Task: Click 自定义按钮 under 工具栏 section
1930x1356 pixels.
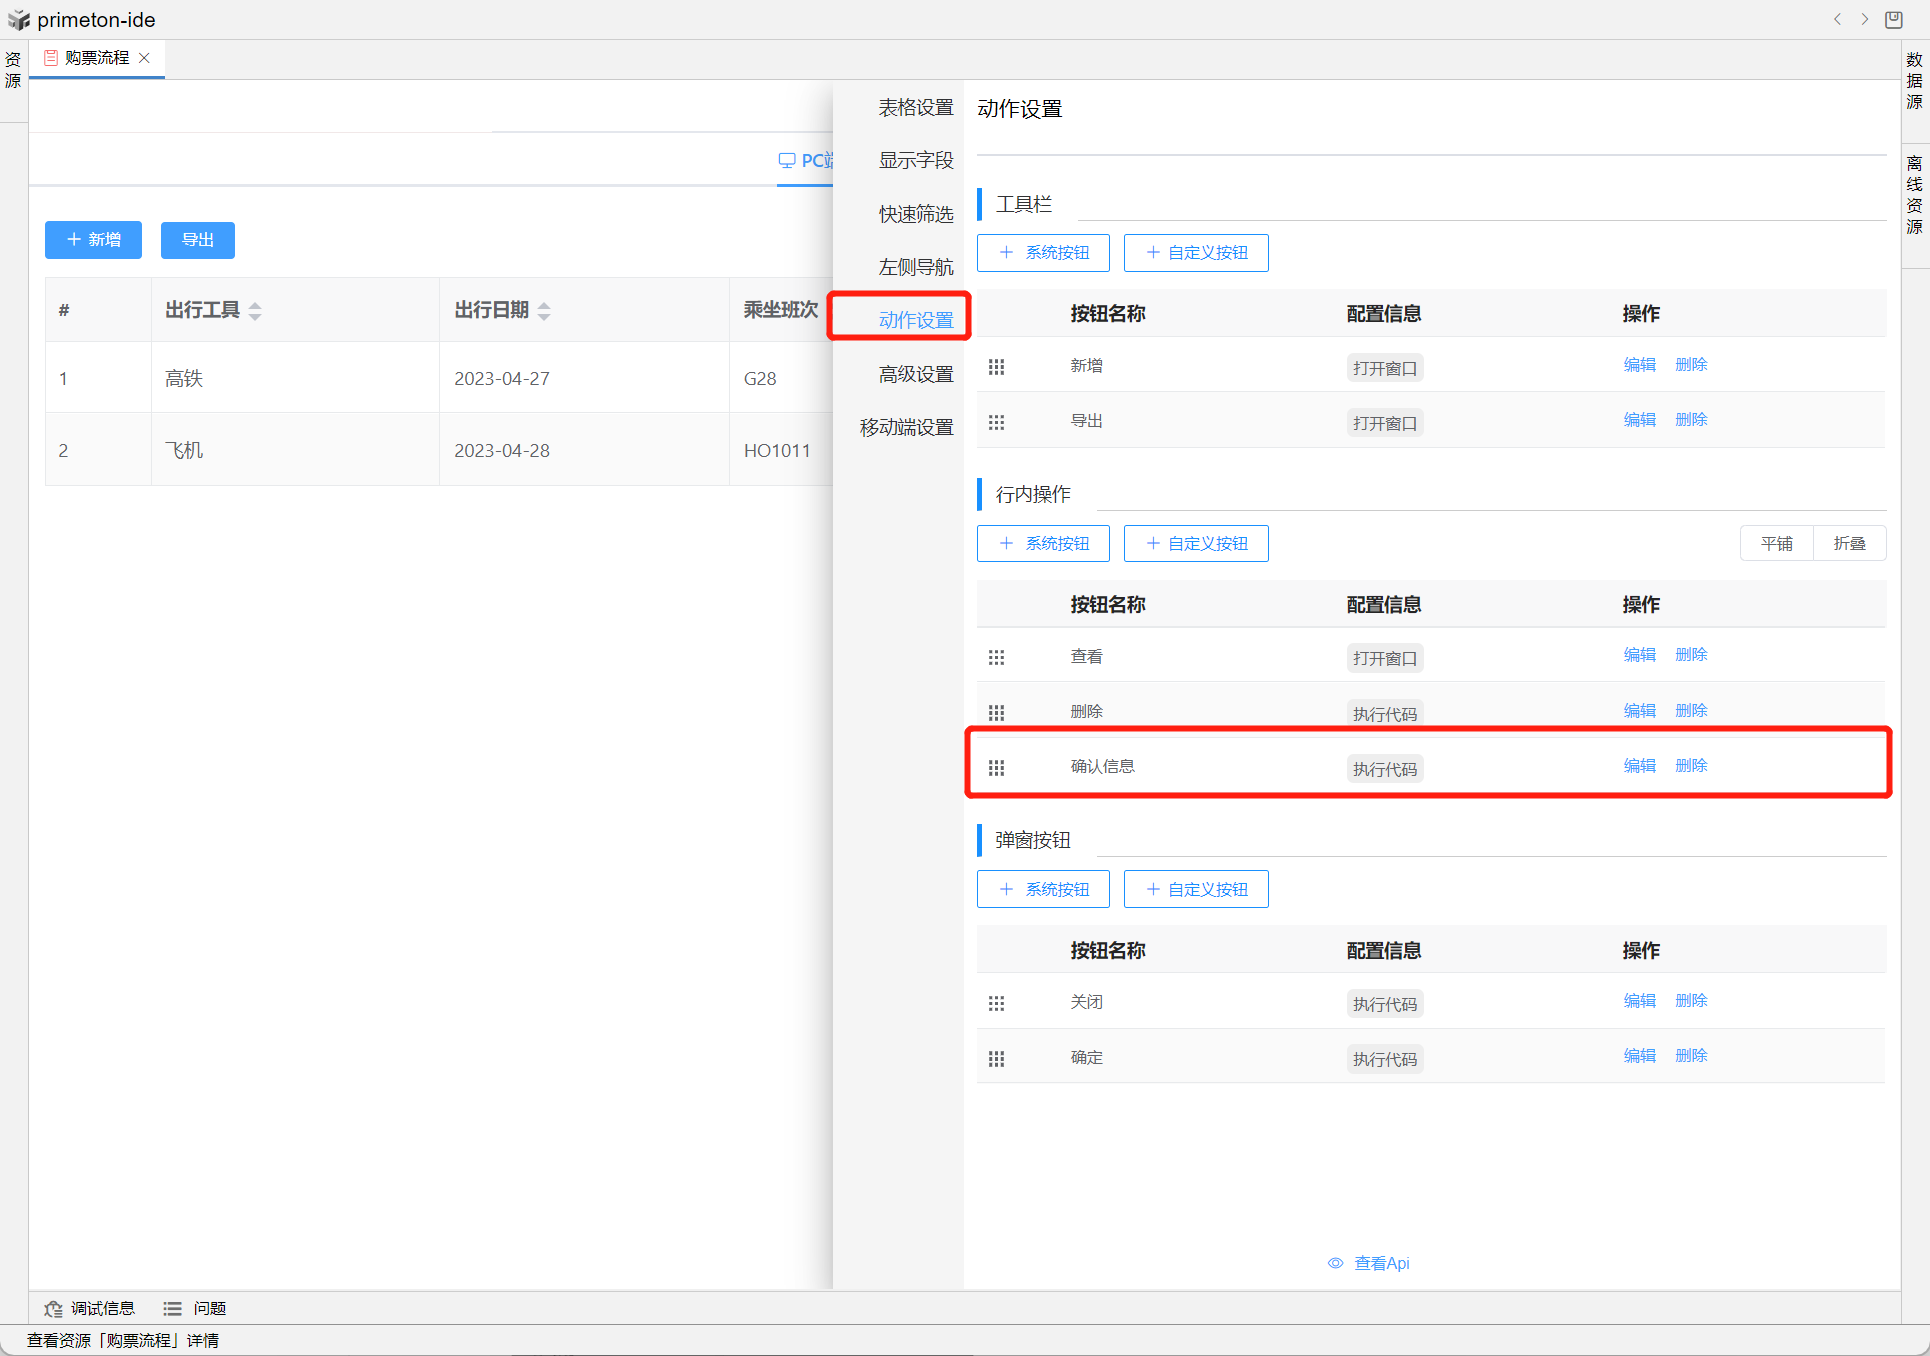Action: tap(1196, 253)
